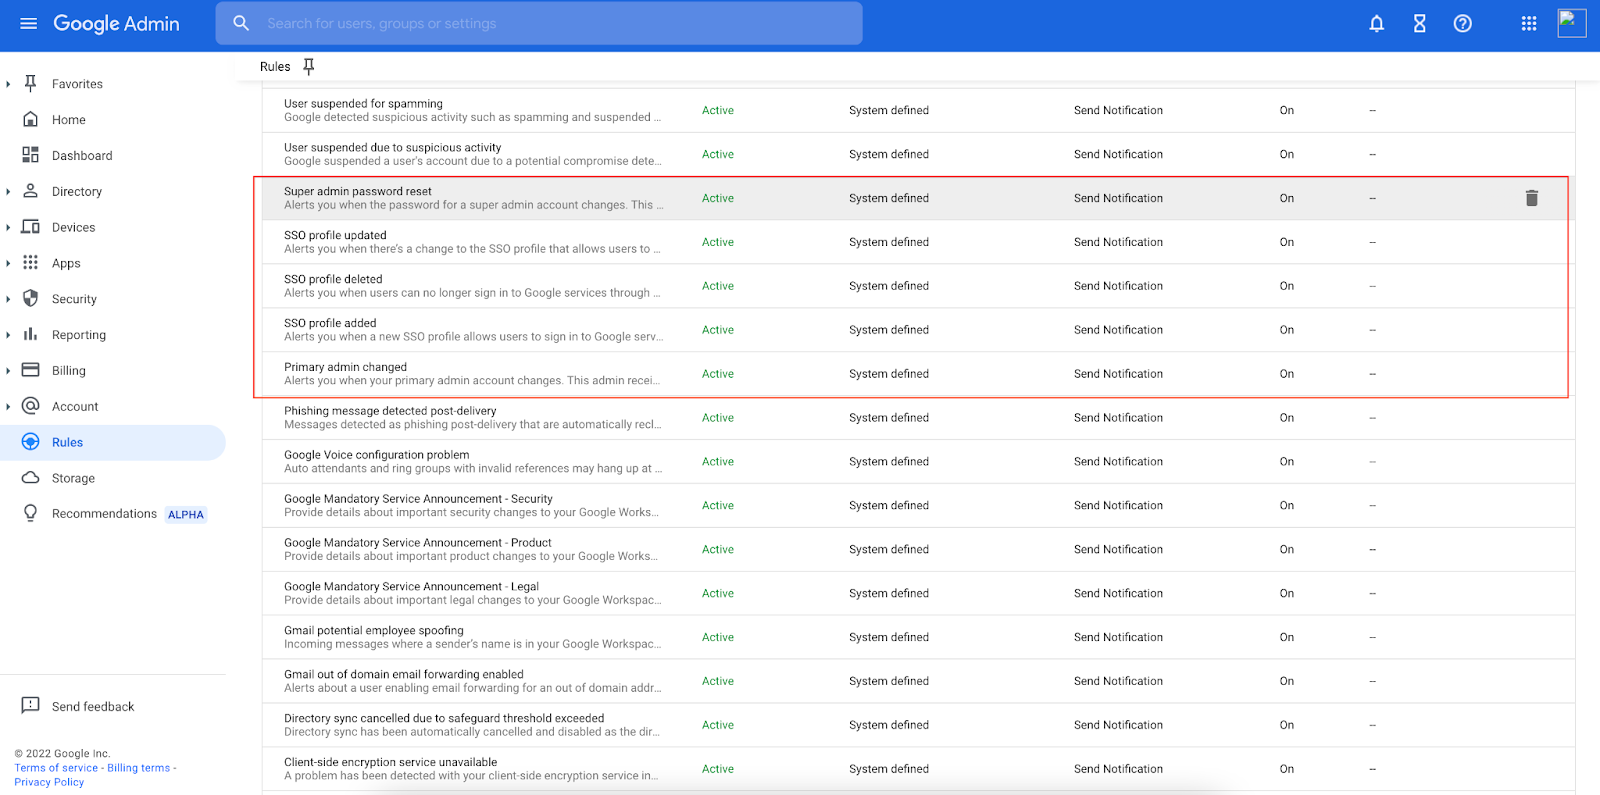Open the notifications bell

1377,23
